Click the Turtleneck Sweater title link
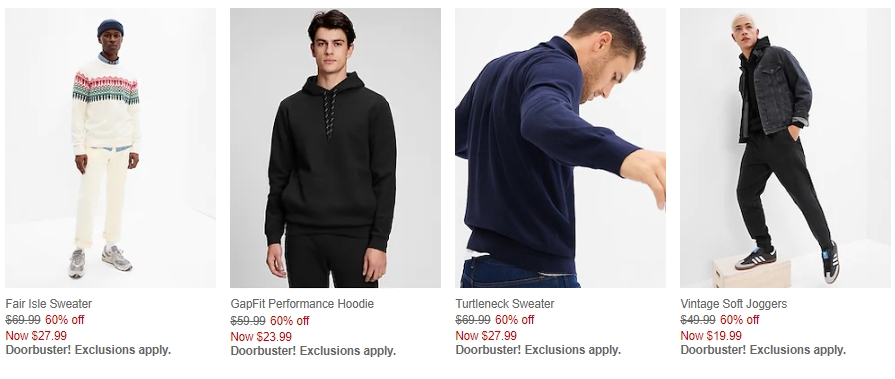 tap(505, 304)
